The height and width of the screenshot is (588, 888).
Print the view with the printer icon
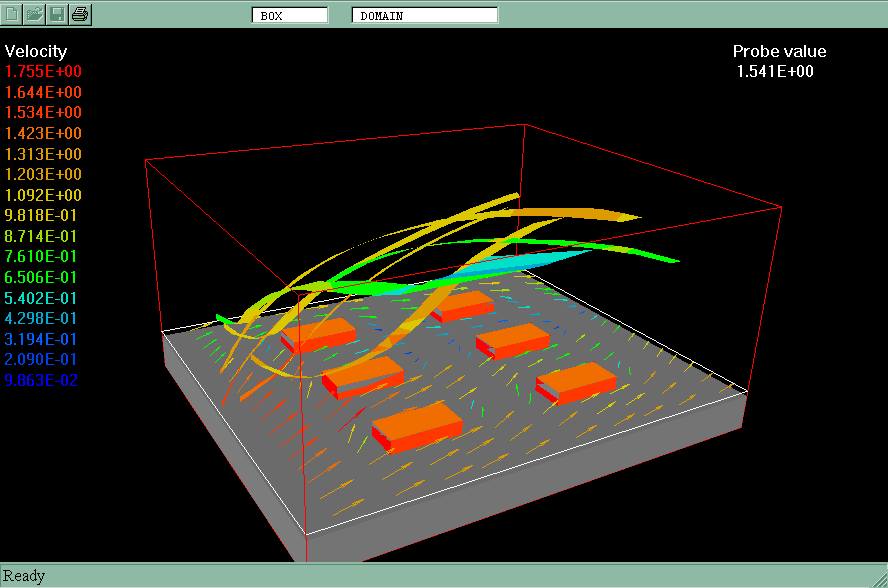coord(81,14)
